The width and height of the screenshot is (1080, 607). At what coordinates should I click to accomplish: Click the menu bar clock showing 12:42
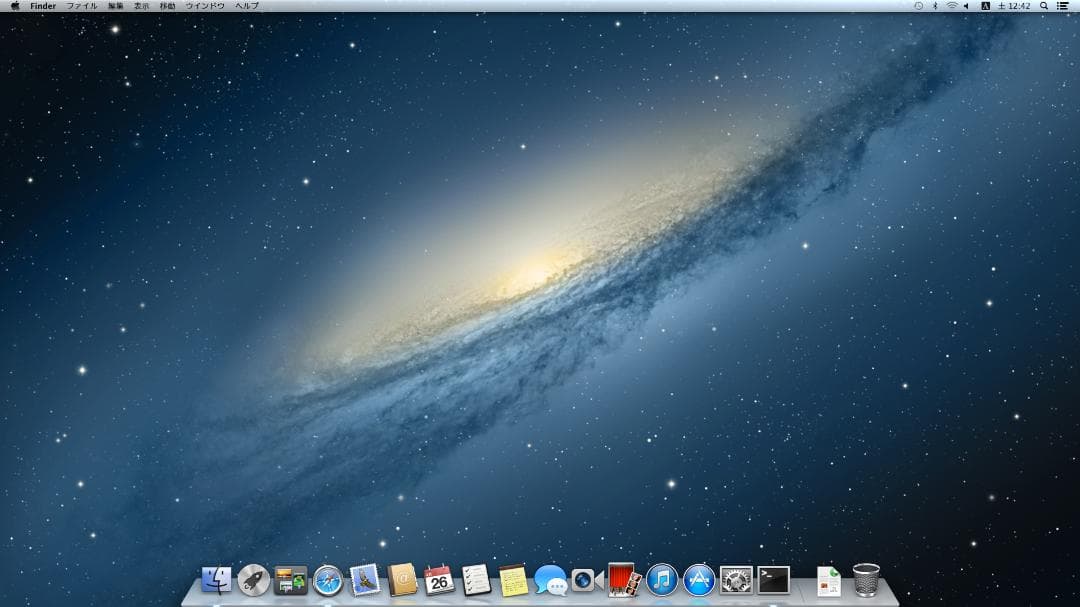tap(1013, 6)
